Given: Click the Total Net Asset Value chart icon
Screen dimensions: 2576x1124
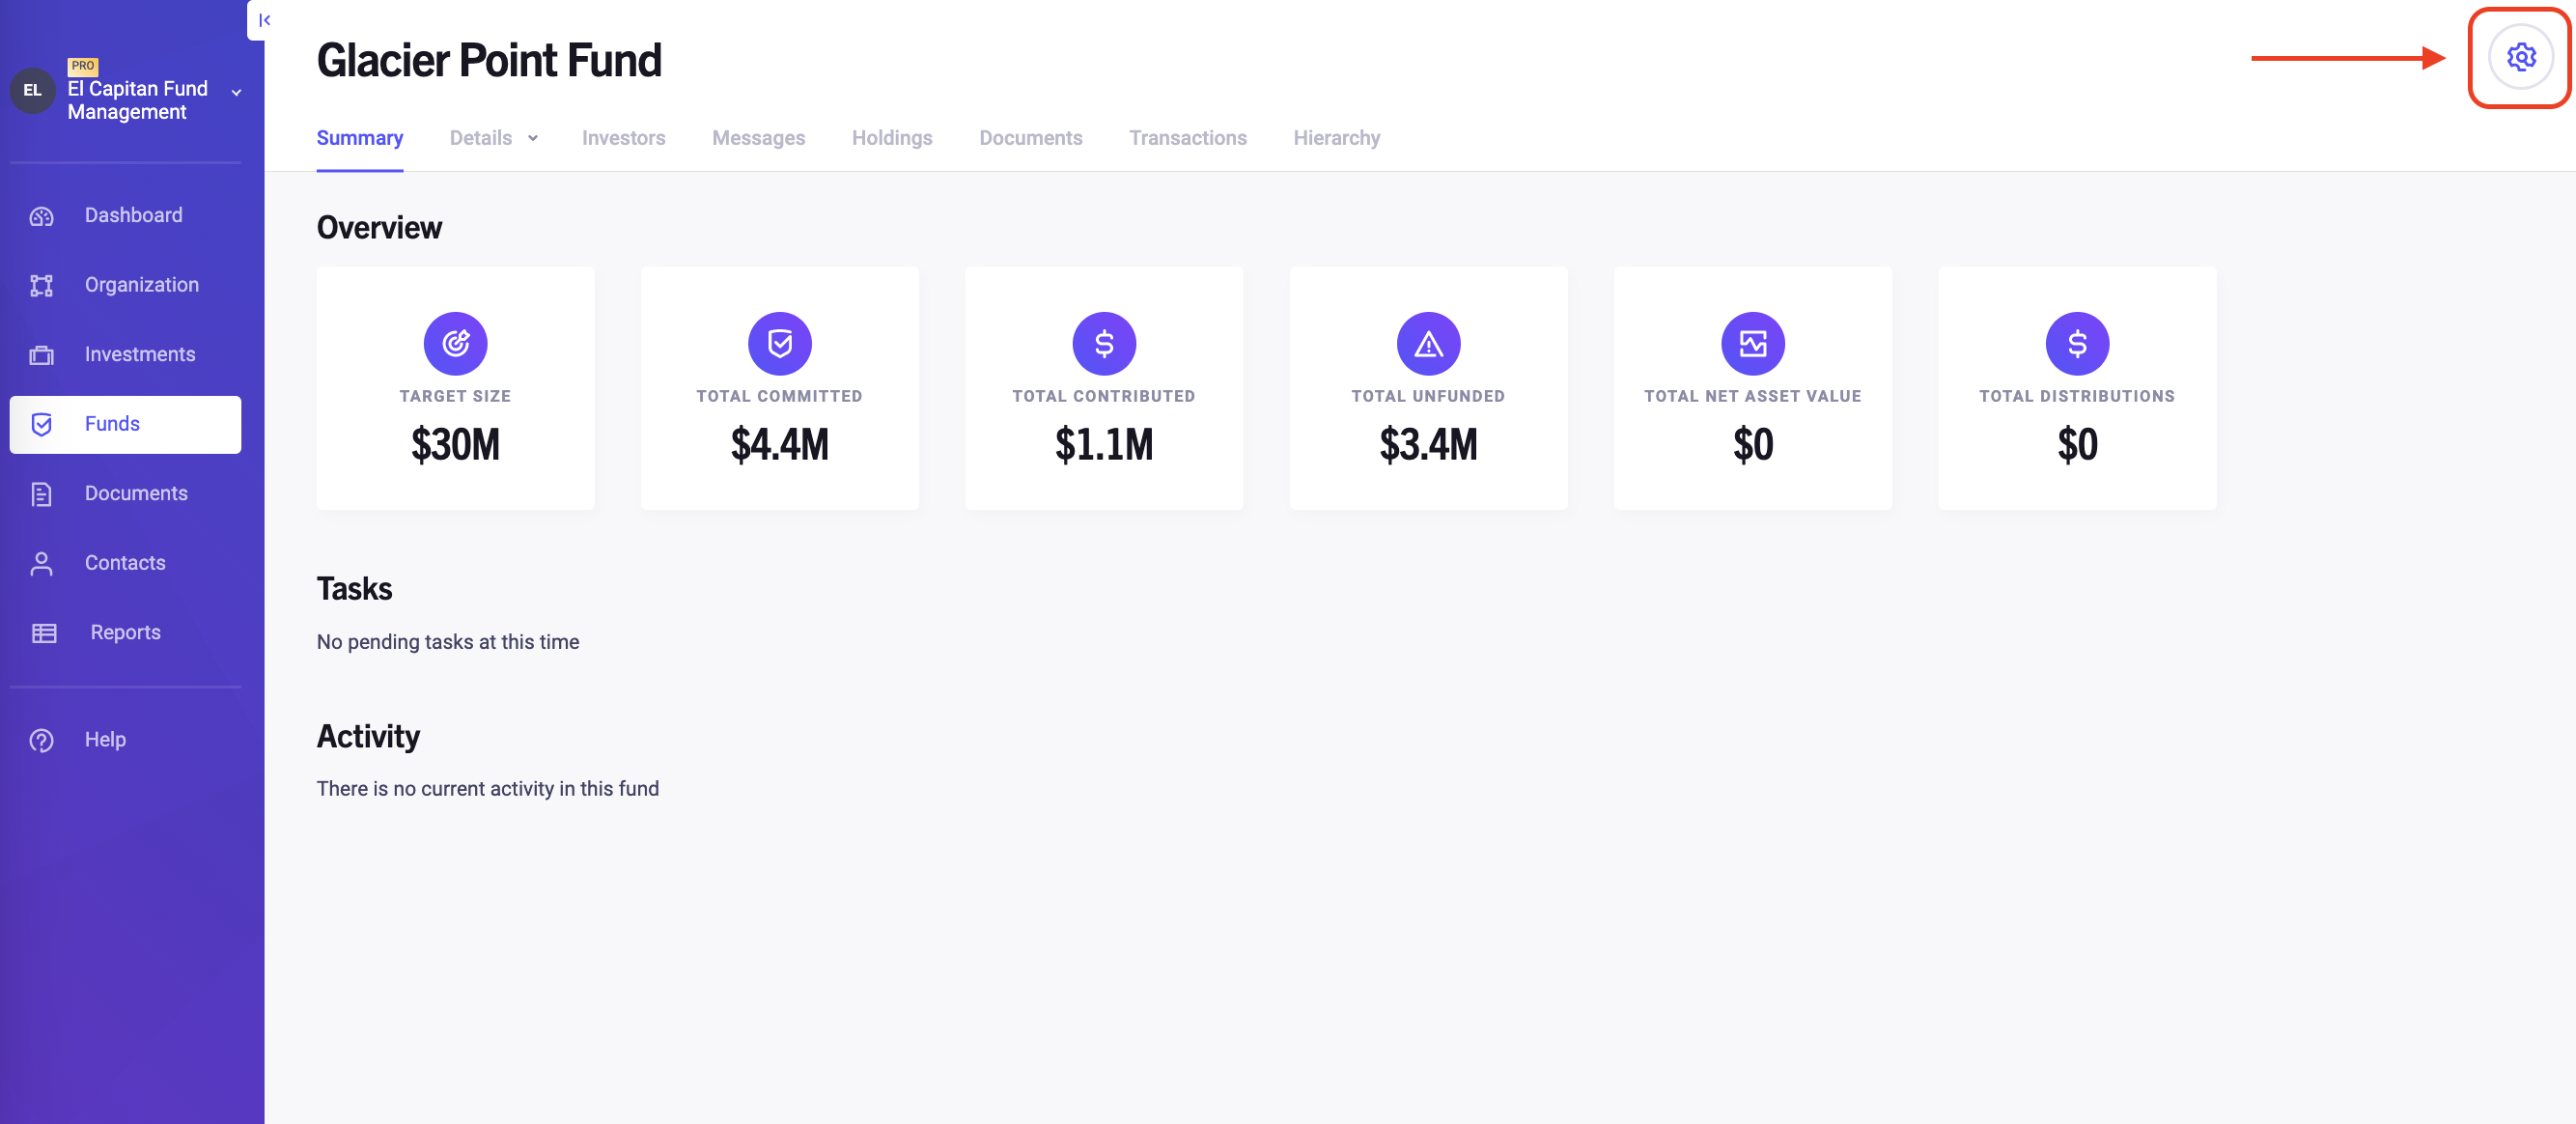Looking at the screenshot, I should (x=1752, y=343).
